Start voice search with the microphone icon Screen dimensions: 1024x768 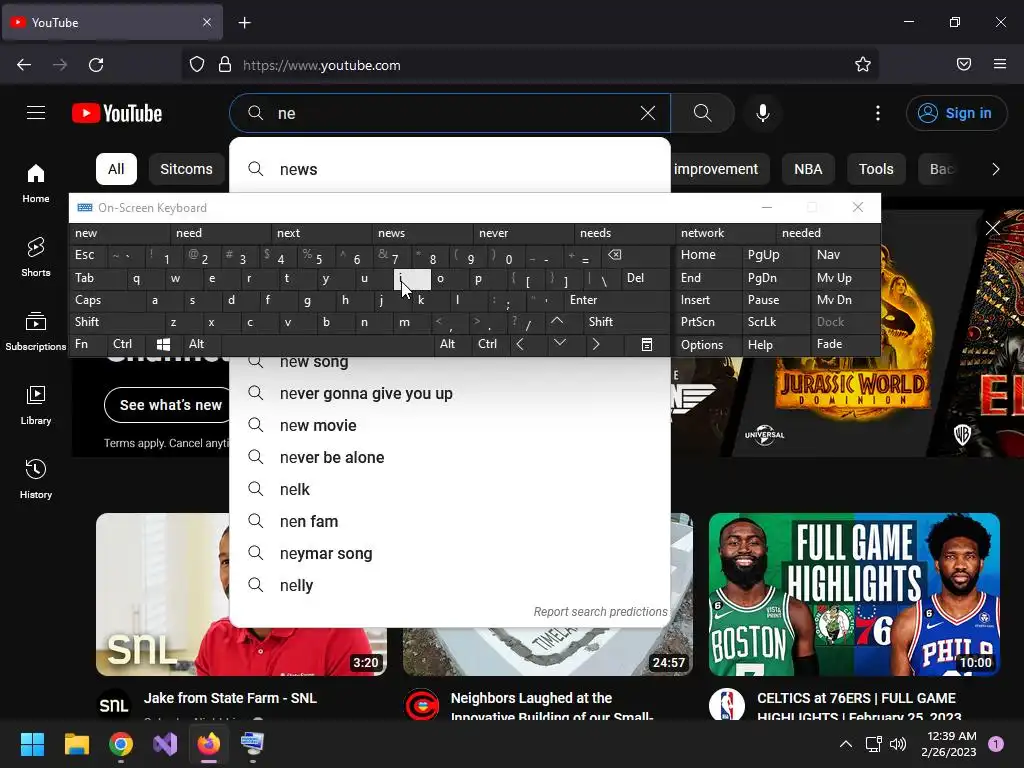[x=762, y=113]
